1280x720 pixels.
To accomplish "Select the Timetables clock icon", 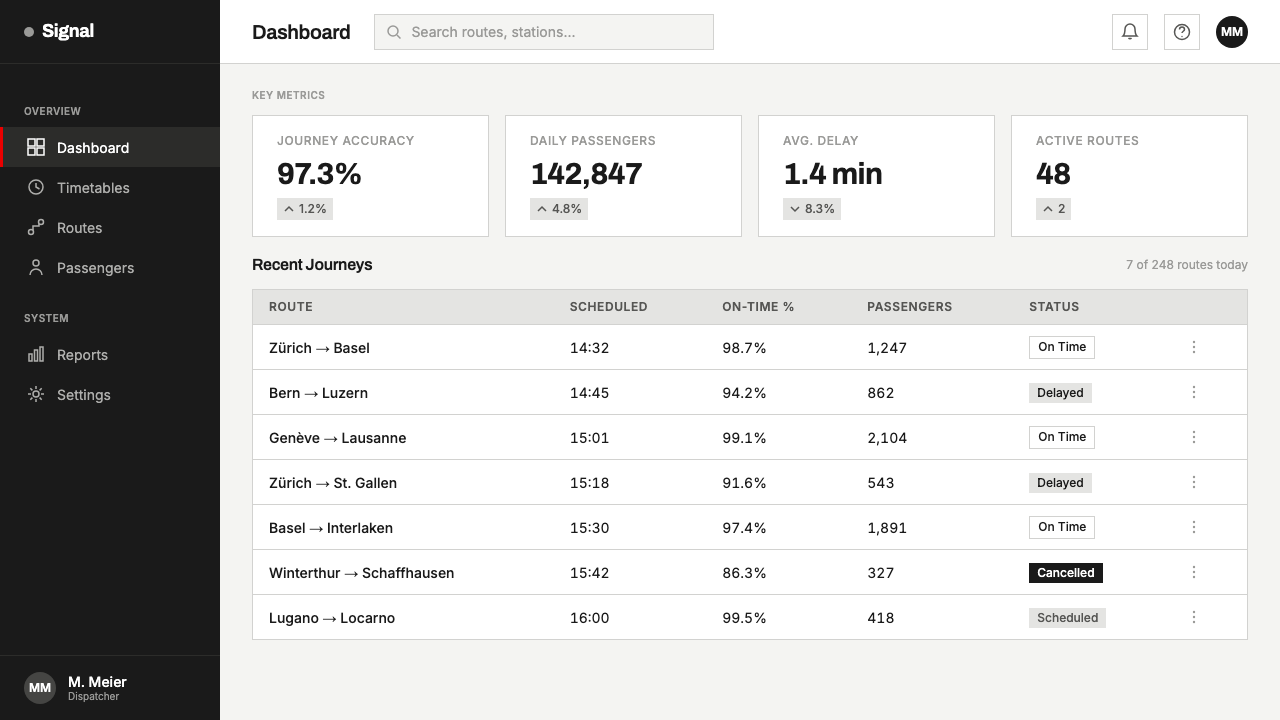I will pyautogui.click(x=36, y=187).
